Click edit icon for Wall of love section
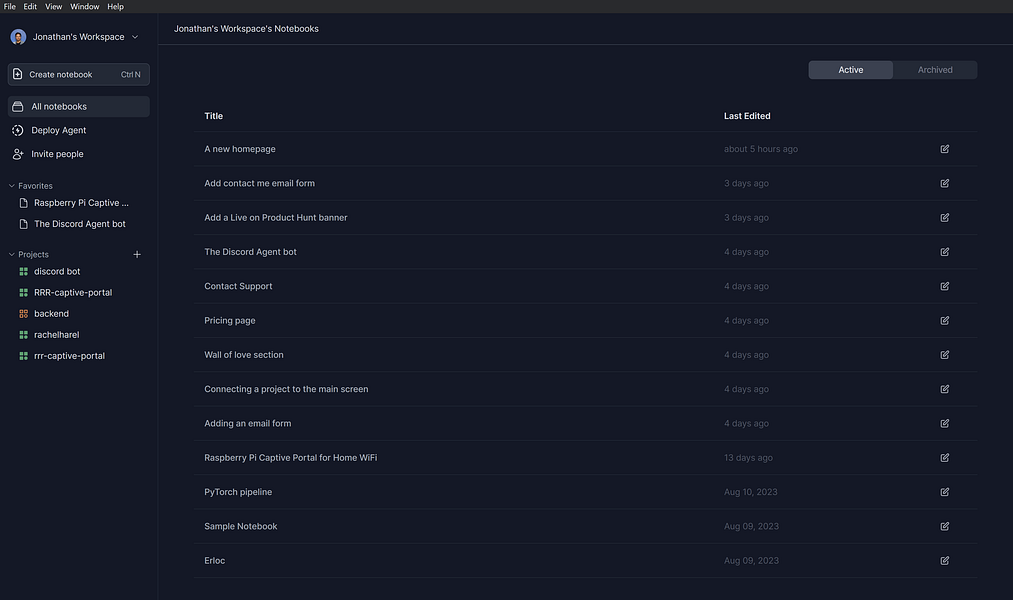 pyautogui.click(x=945, y=355)
